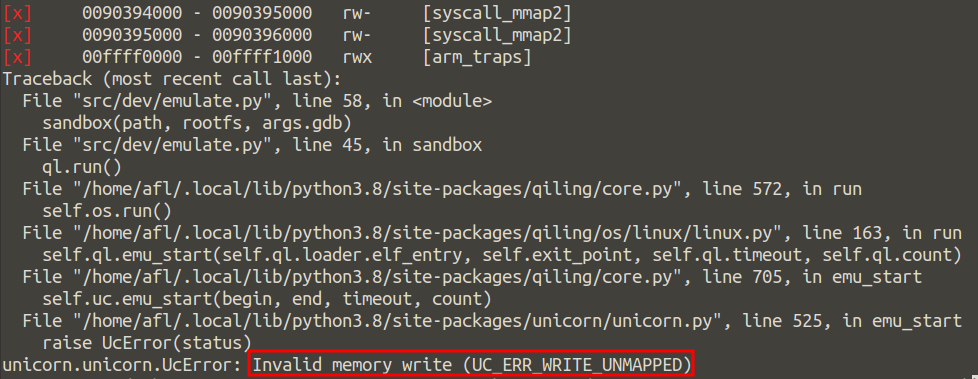
Task: Click the first red [x] marker
Action: click(x=17, y=13)
